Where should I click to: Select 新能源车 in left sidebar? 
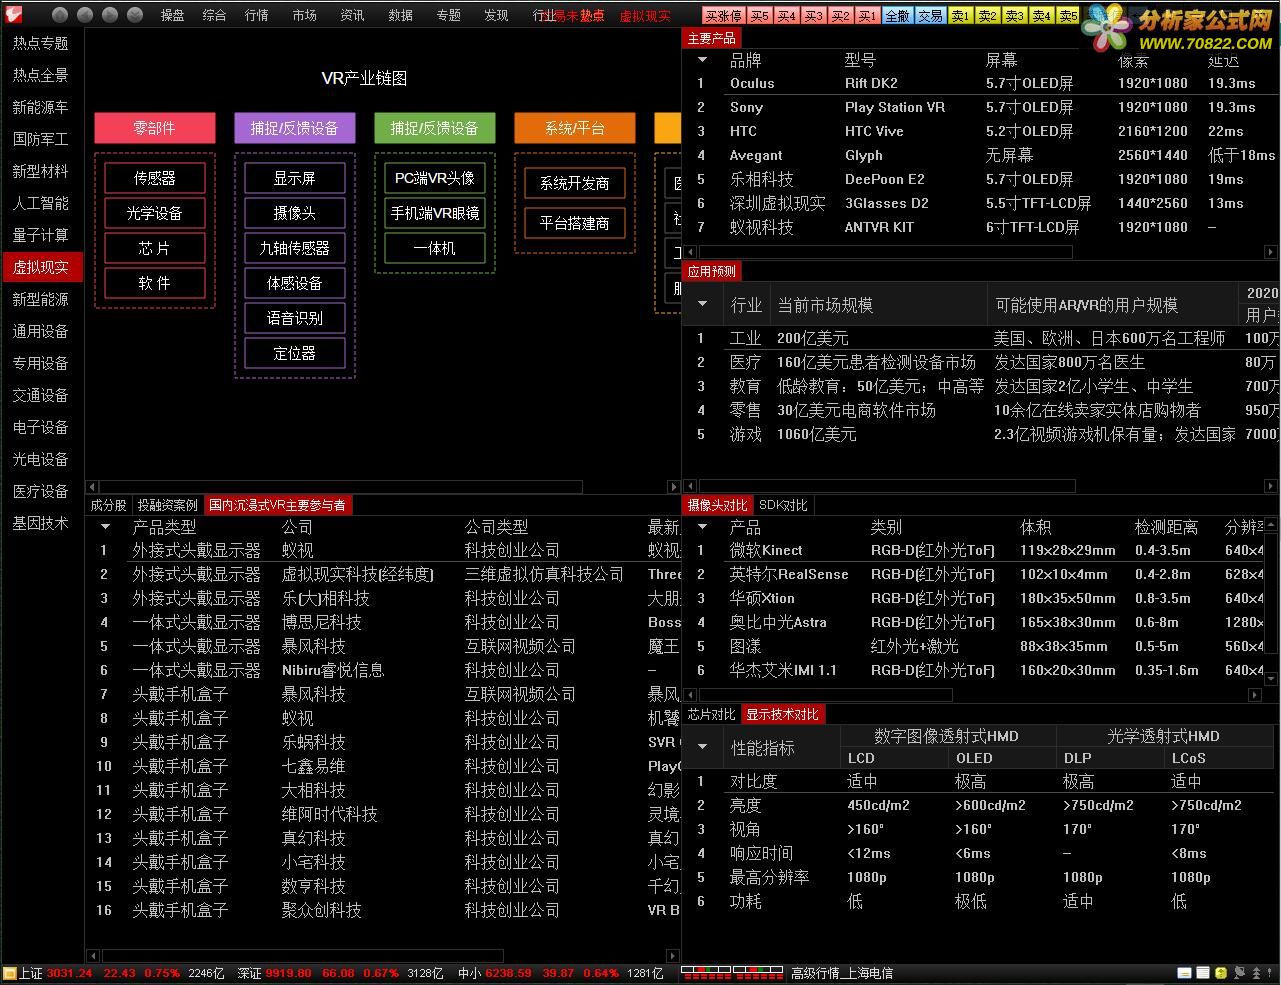pos(41,107)
